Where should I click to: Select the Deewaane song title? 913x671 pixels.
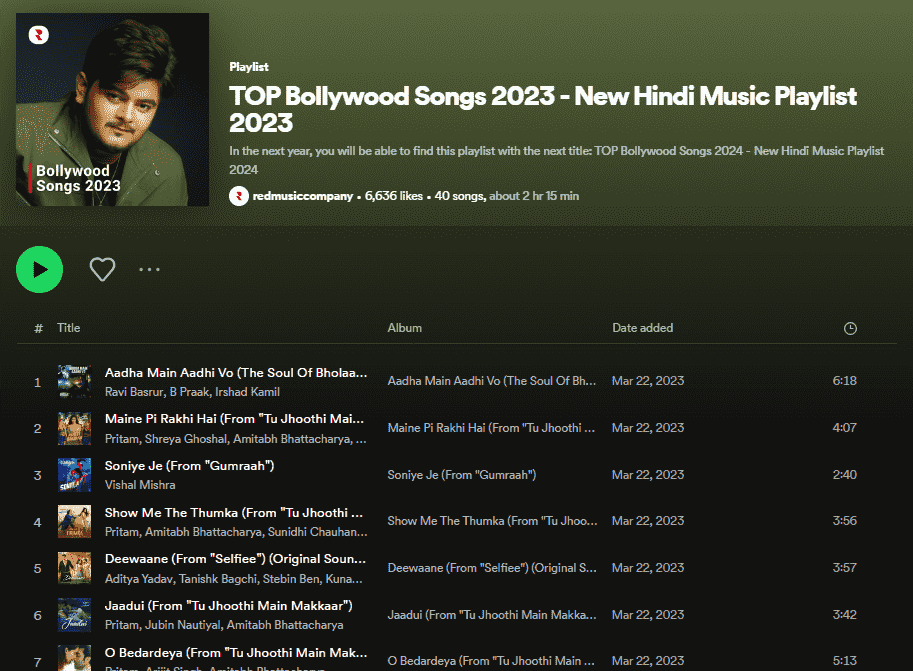tap(235, 559)
